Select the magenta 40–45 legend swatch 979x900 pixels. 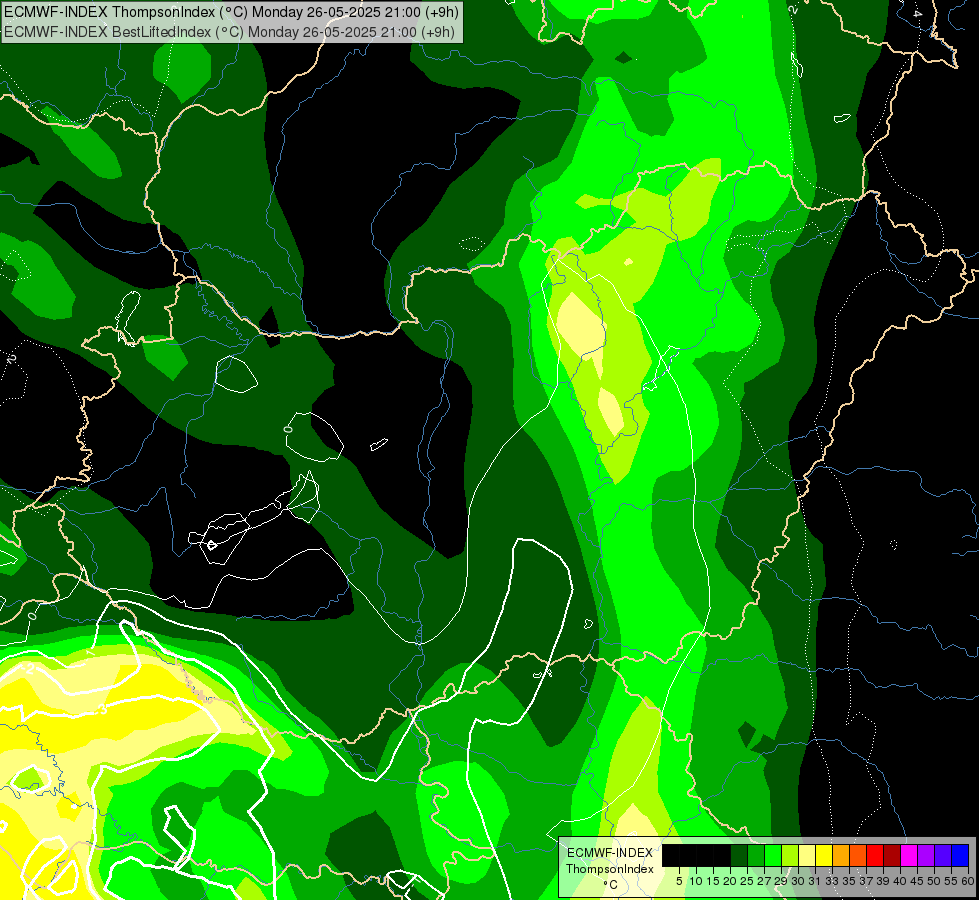click(908, 855)
